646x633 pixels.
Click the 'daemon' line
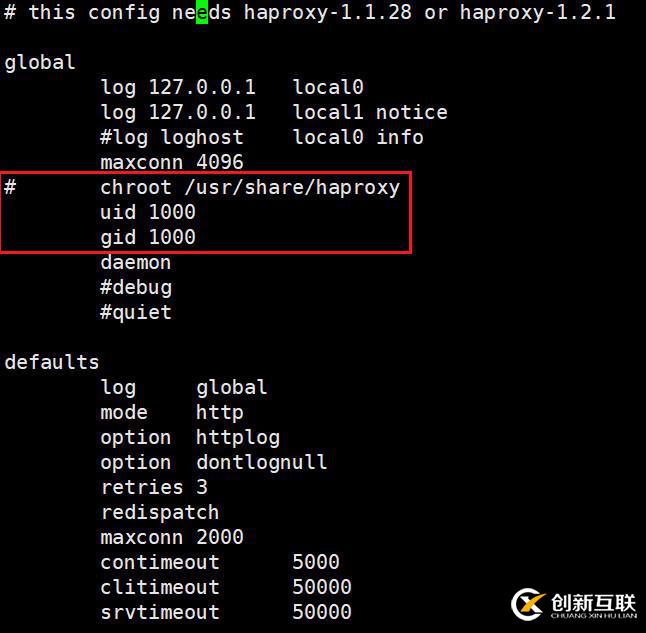pyautogui.click(x=136, y=263)
